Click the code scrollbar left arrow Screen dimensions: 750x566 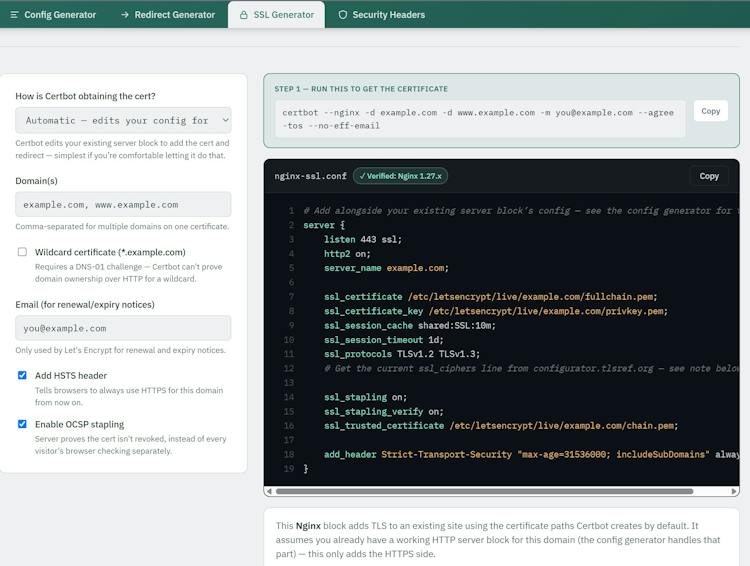coord(269,491)
